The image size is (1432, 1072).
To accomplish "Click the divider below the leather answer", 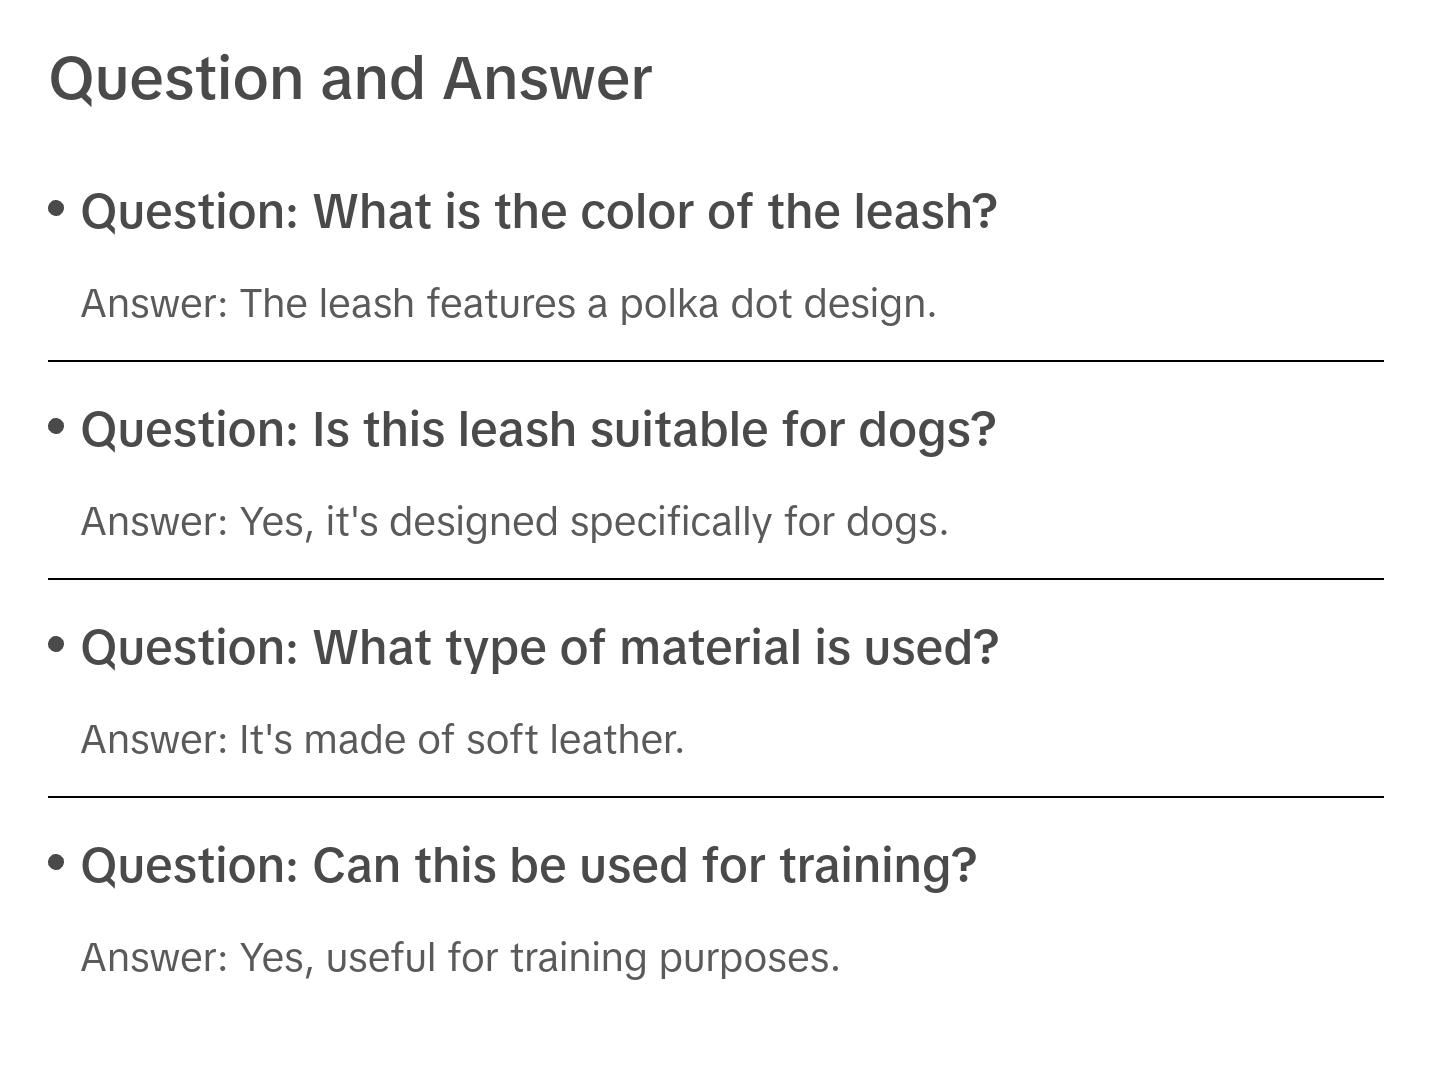I will click(716, 797).
